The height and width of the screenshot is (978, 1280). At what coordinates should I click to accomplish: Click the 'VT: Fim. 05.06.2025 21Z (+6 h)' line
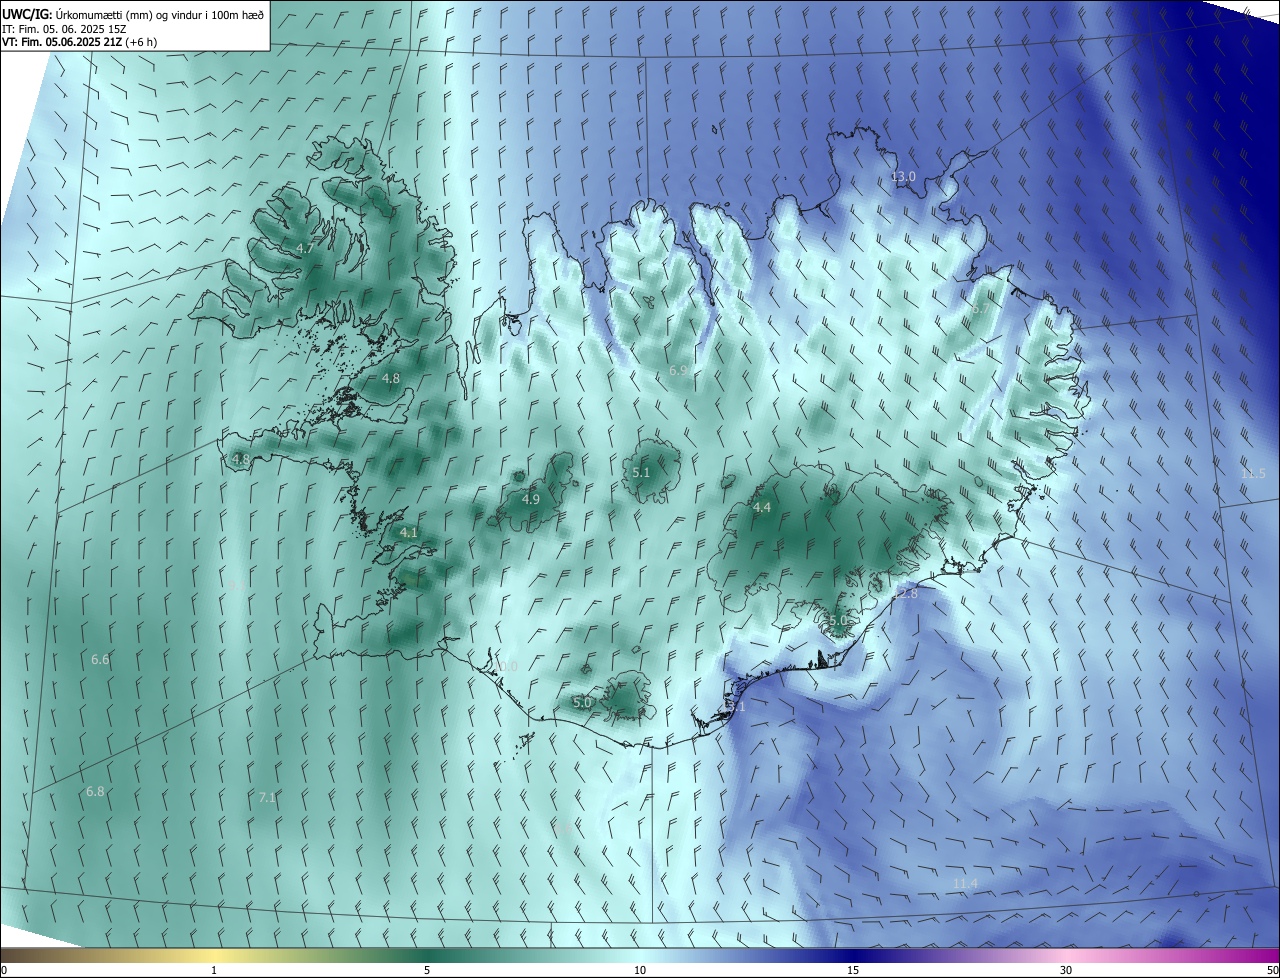79,42
